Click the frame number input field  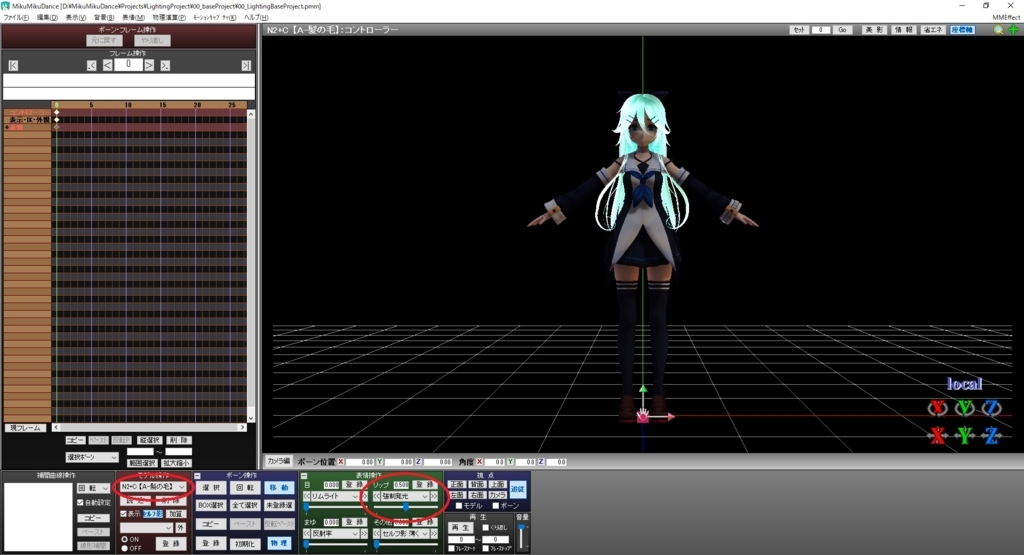(128, 65)
